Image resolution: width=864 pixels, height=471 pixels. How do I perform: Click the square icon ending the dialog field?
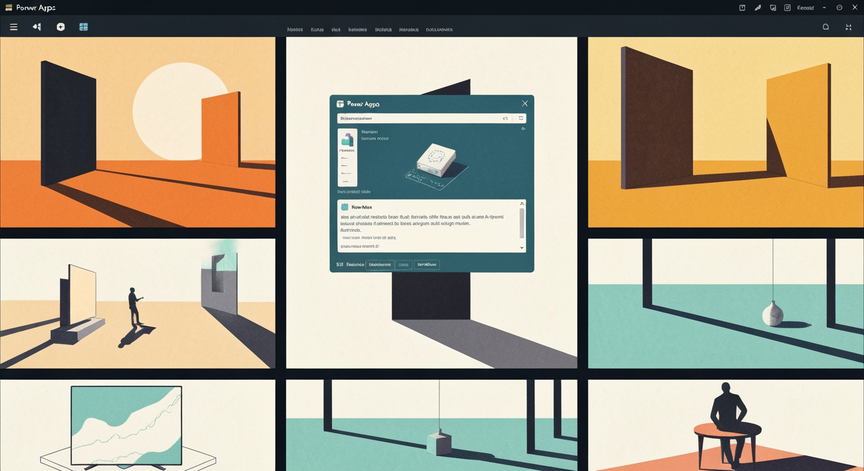pyautogui.click(x=521, y=118)
